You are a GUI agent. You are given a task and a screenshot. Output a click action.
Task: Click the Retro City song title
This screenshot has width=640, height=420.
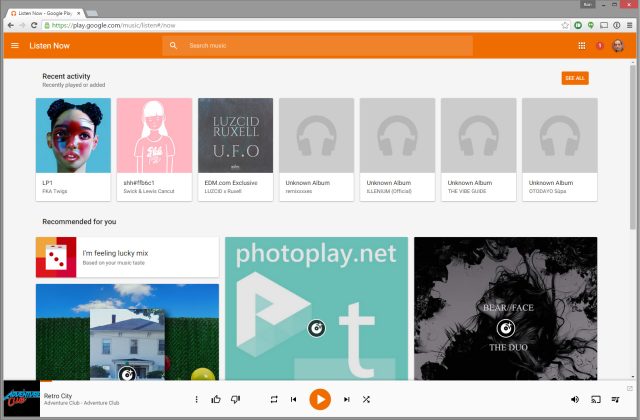[58, 396]
